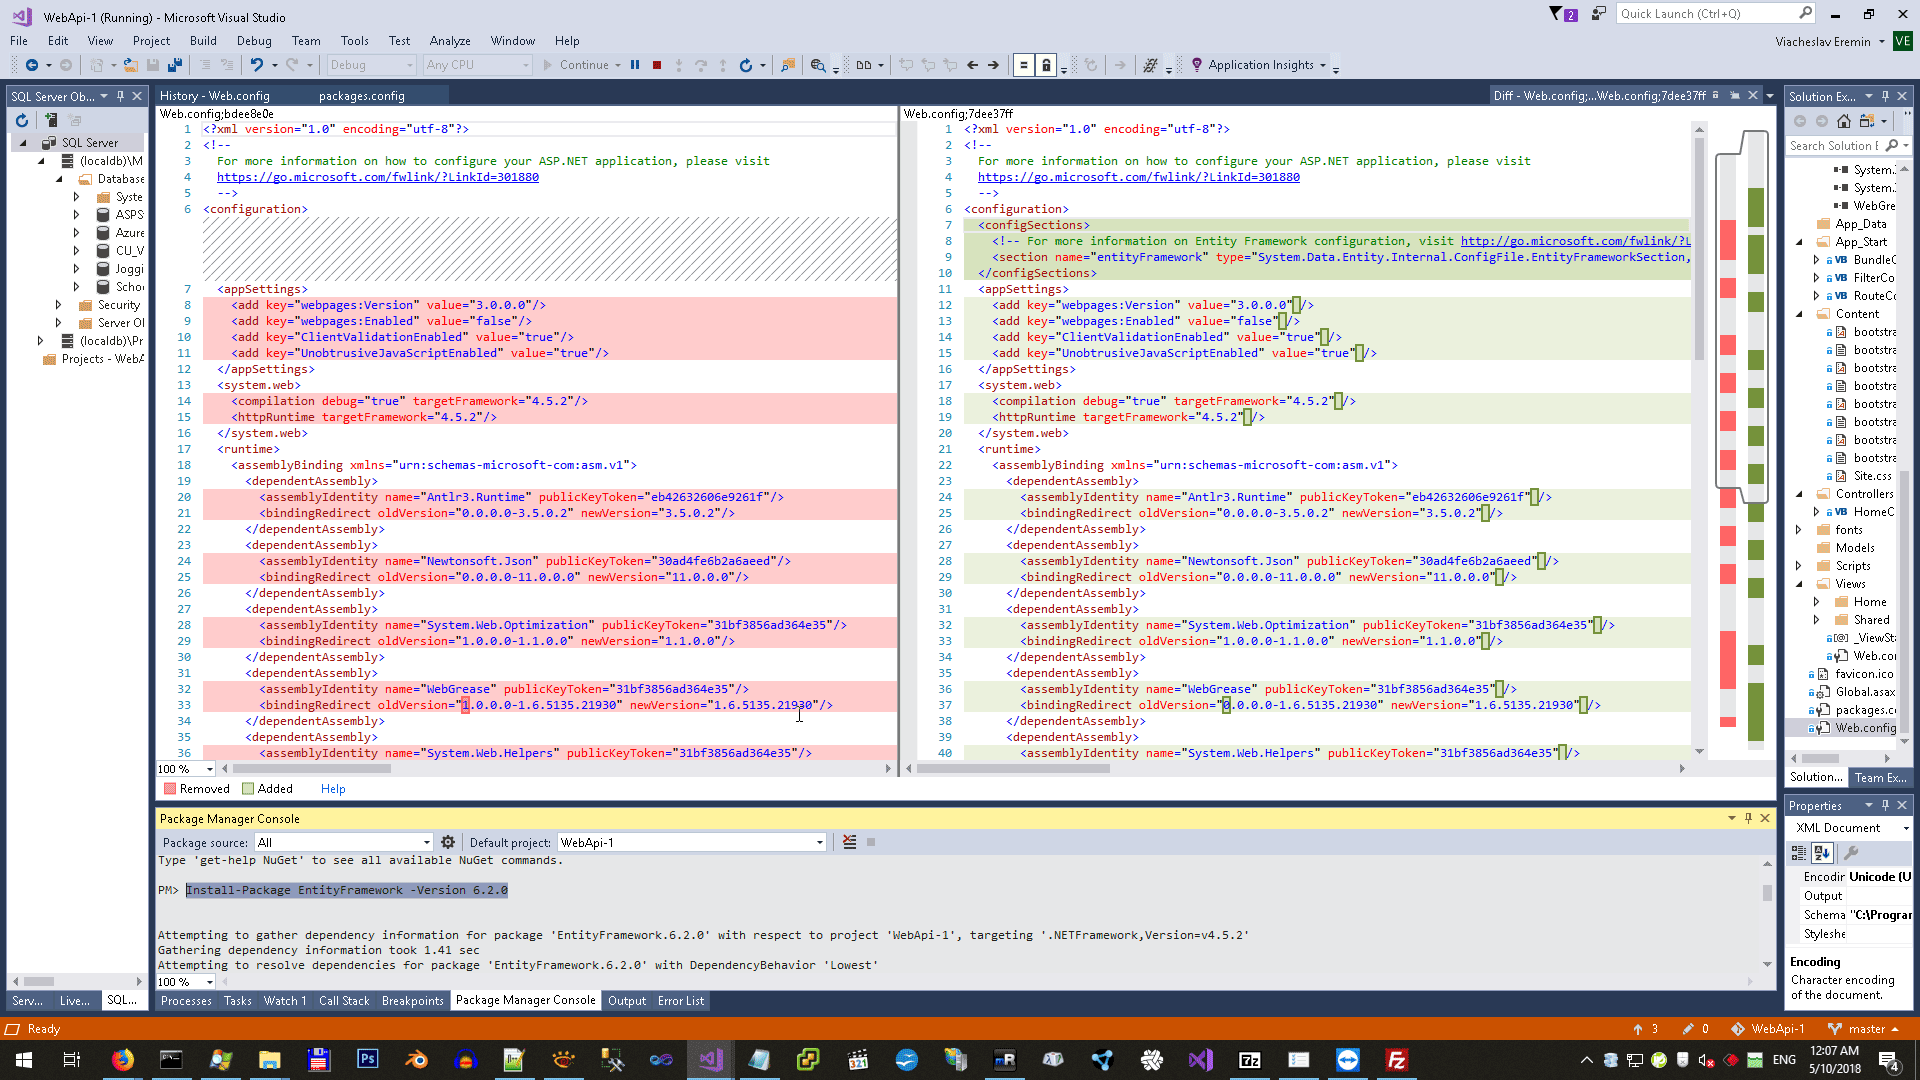1920x1080 pixels.
Task: Open Package Manager Console settings gear
Action: tap(448, 842)
